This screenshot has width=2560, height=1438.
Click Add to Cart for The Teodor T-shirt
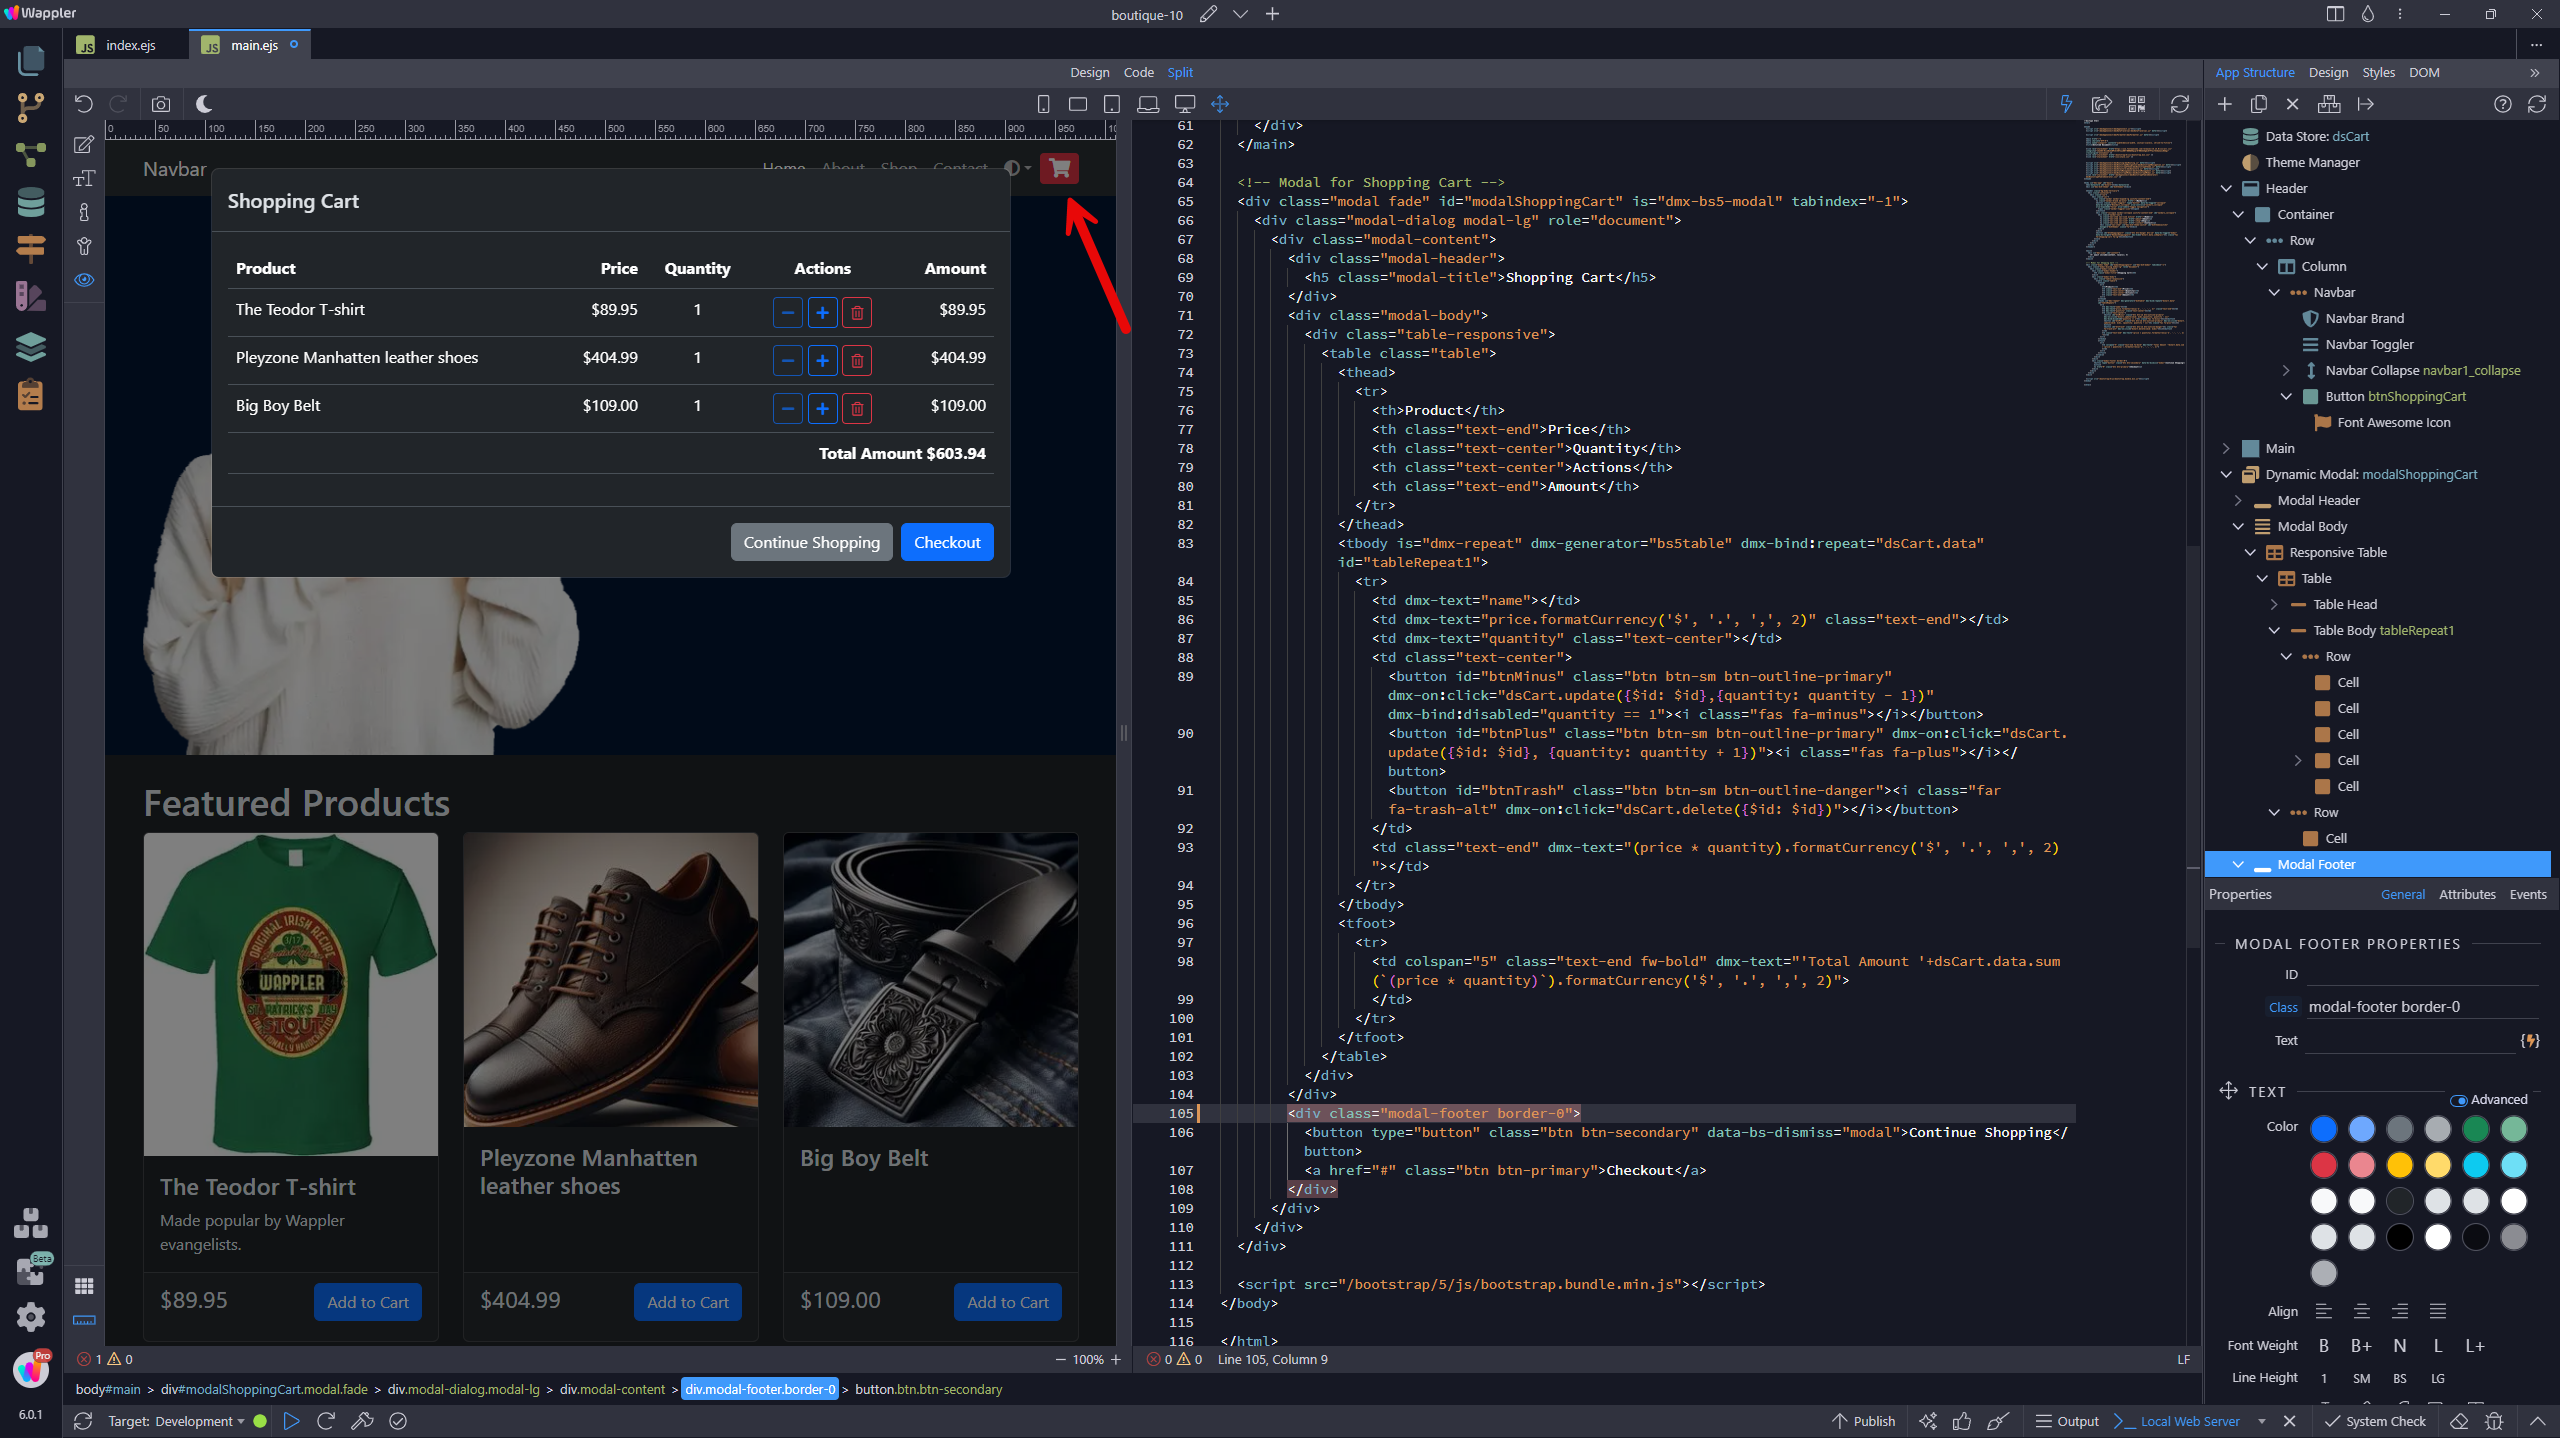click(368, 1302)
